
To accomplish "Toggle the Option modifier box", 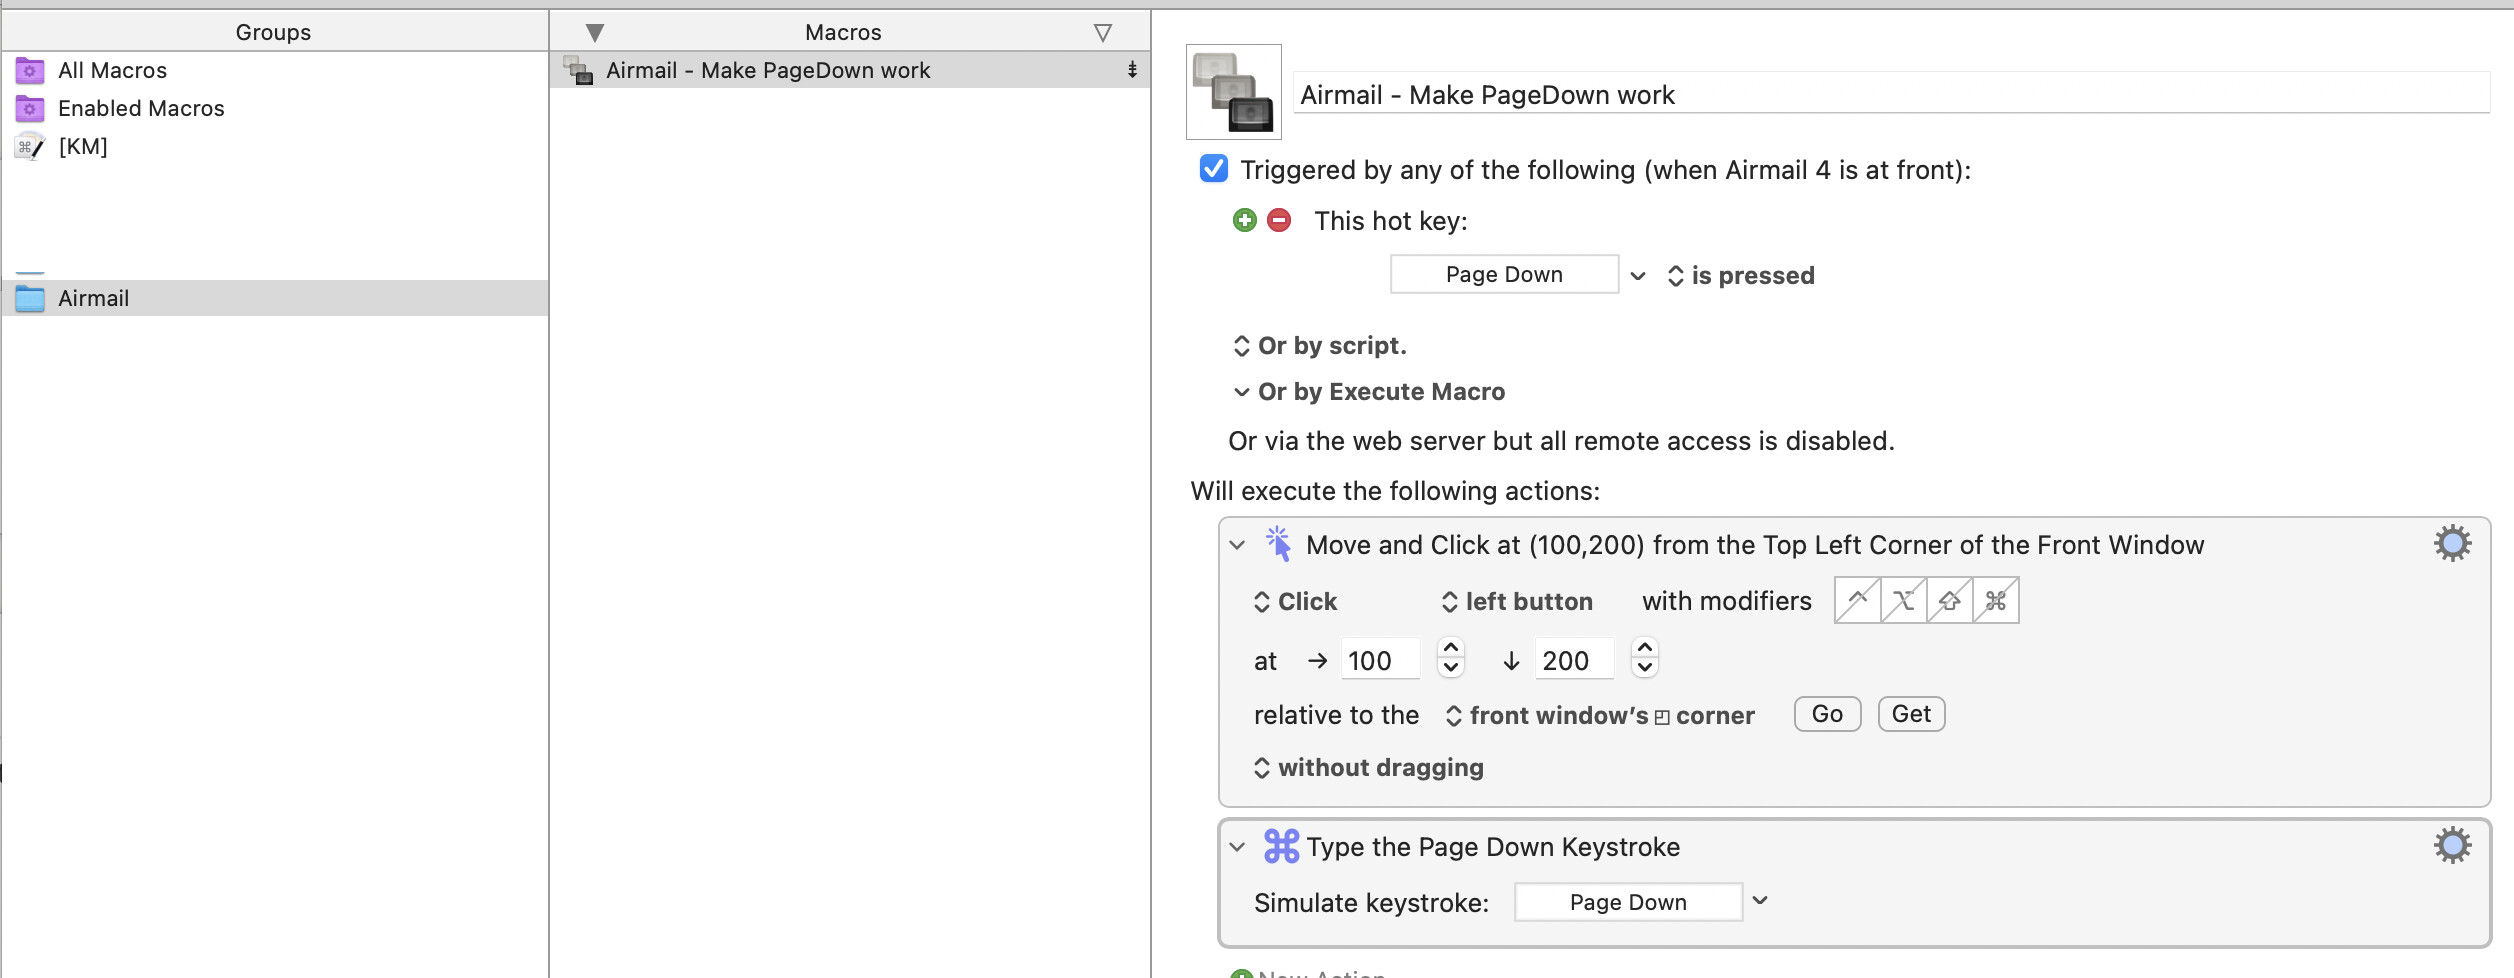I will [x=1903, y=600].
